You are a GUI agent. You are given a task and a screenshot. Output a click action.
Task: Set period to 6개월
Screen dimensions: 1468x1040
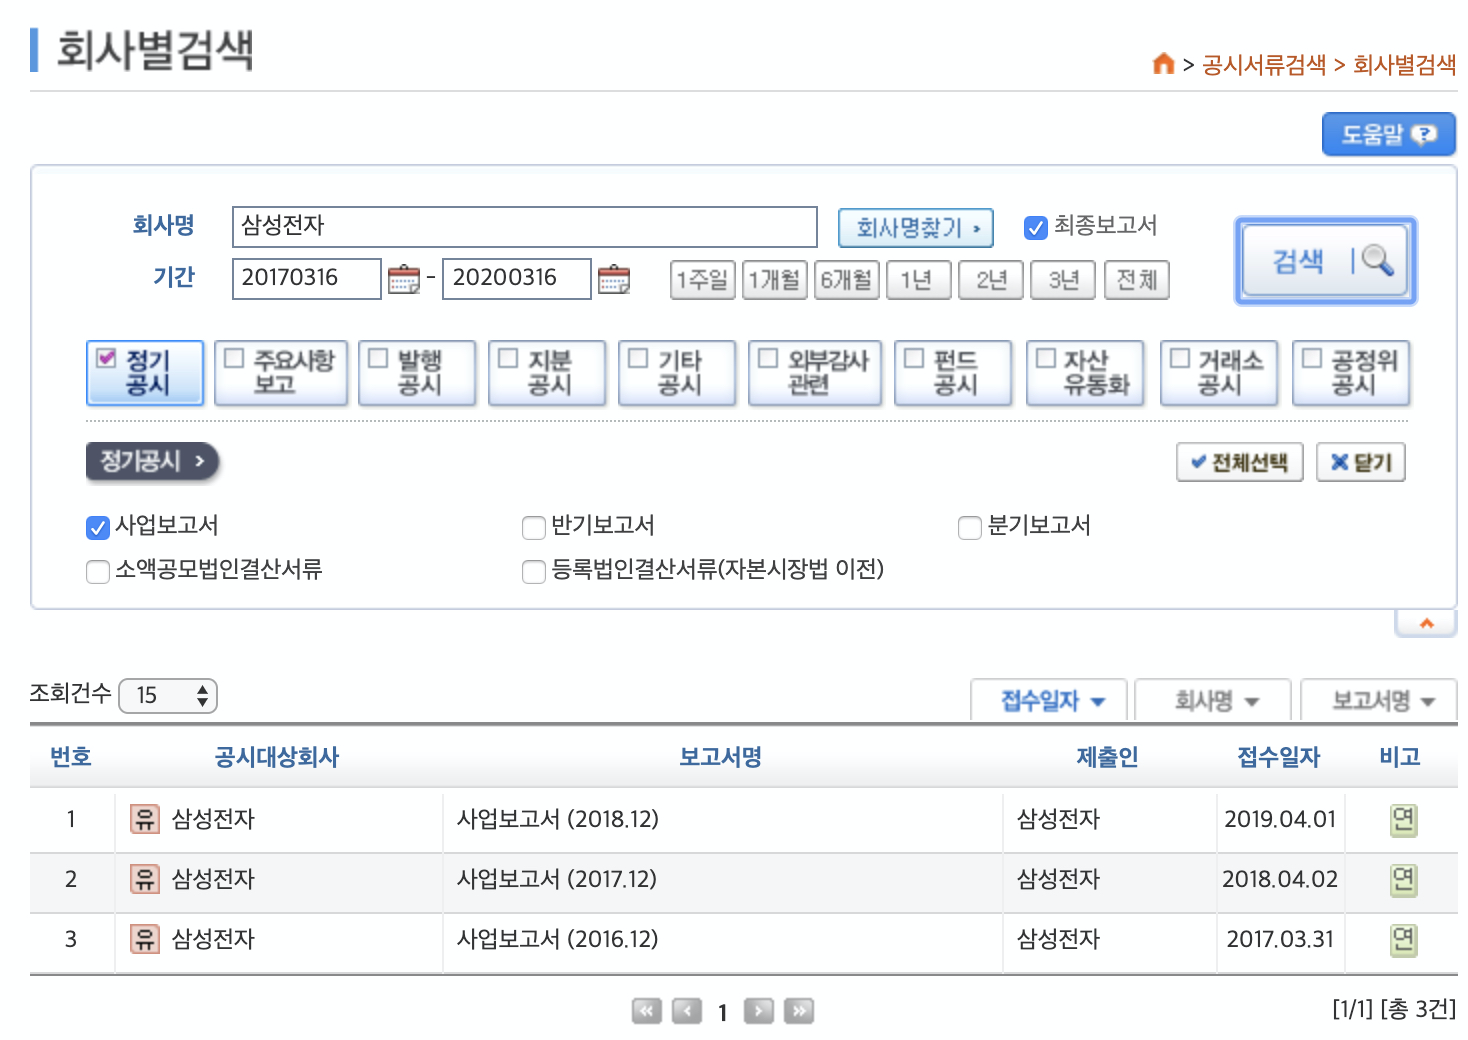(847, 279)
